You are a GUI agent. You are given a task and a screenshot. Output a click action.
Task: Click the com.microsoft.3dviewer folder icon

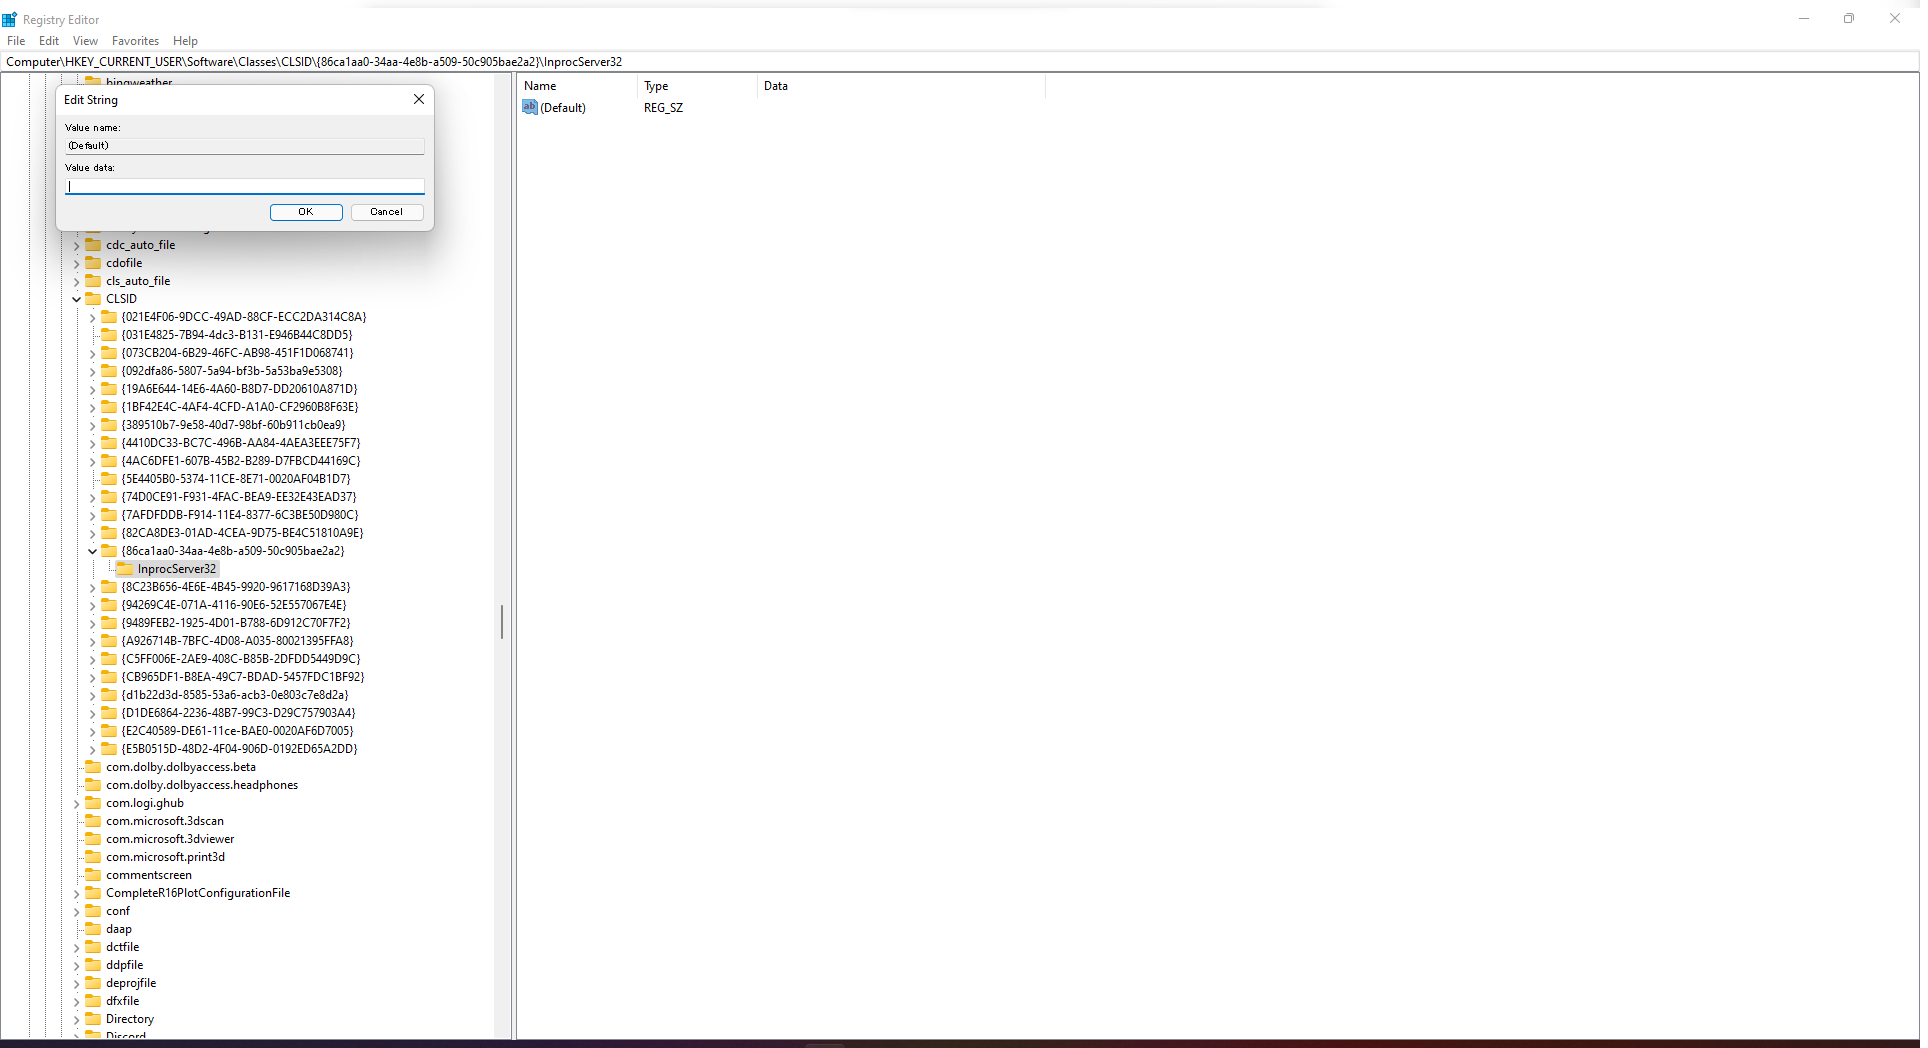tap(93, 838)
